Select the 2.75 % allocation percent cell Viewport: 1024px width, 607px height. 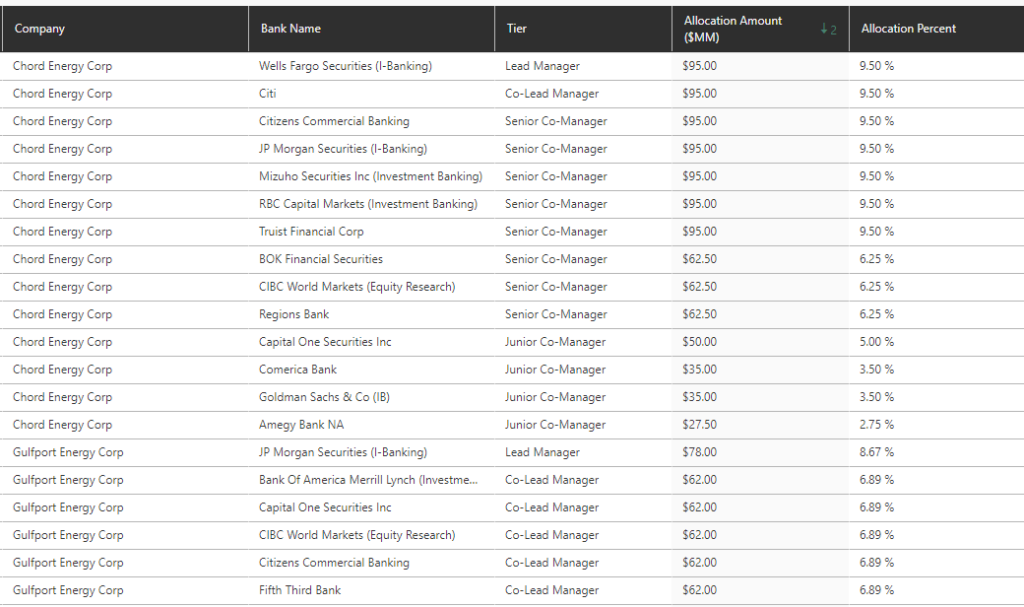tap(877, 425)
